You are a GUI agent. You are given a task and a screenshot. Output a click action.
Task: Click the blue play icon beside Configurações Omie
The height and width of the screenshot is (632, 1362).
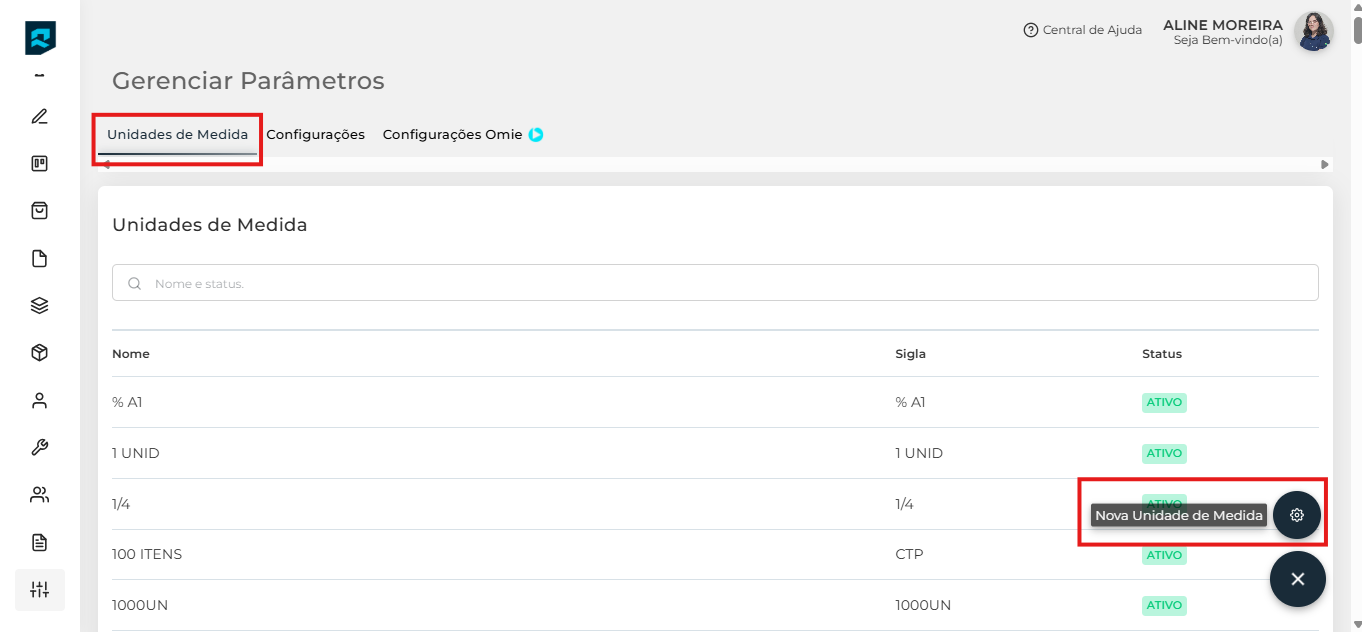tap(536, 134)
